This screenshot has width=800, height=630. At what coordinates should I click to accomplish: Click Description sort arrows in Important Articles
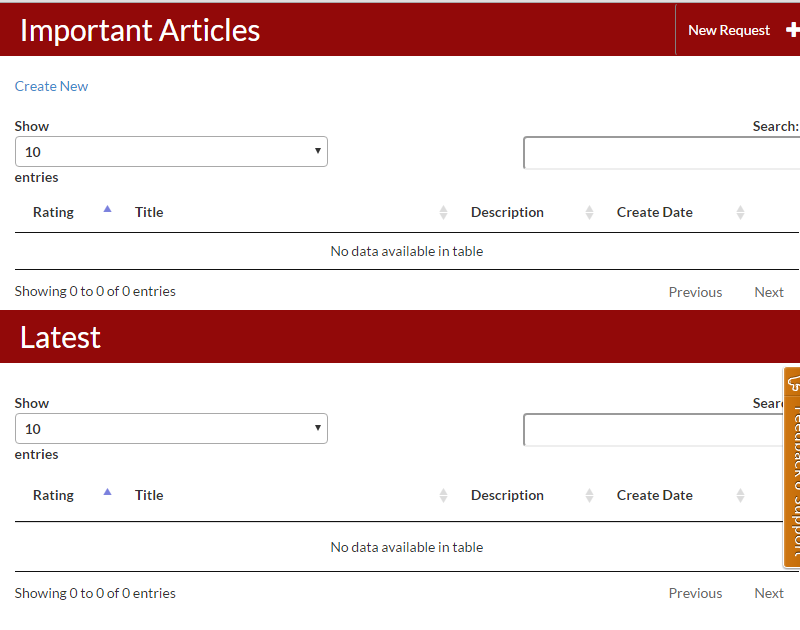[589, 212]
